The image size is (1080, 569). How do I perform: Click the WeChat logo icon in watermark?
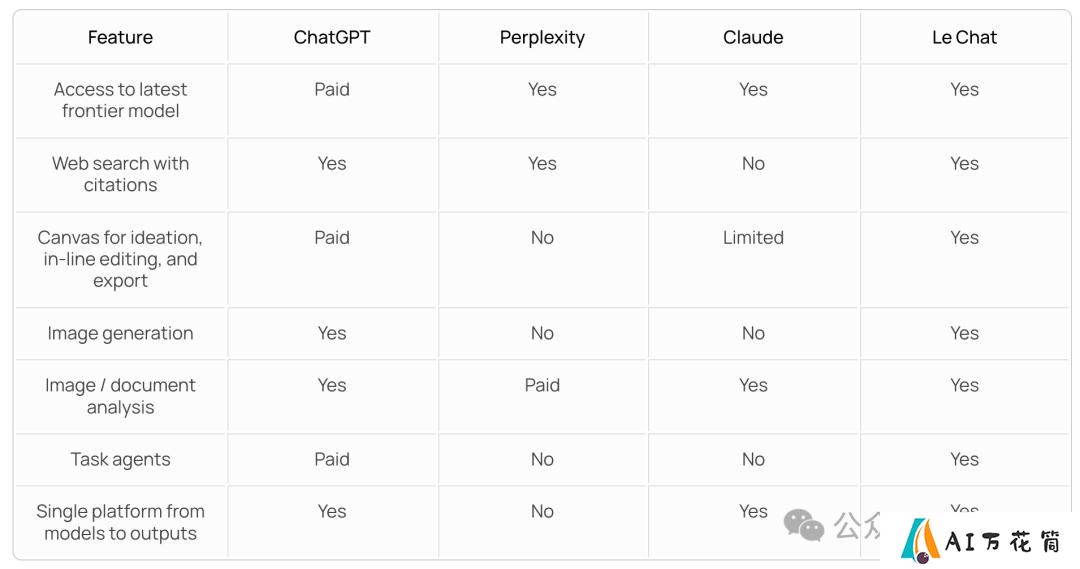[804, 525]
